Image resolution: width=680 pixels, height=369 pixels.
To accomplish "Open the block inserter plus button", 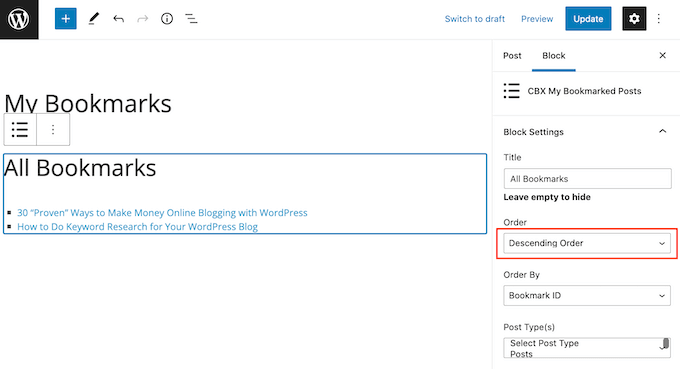I will (65, 19).
